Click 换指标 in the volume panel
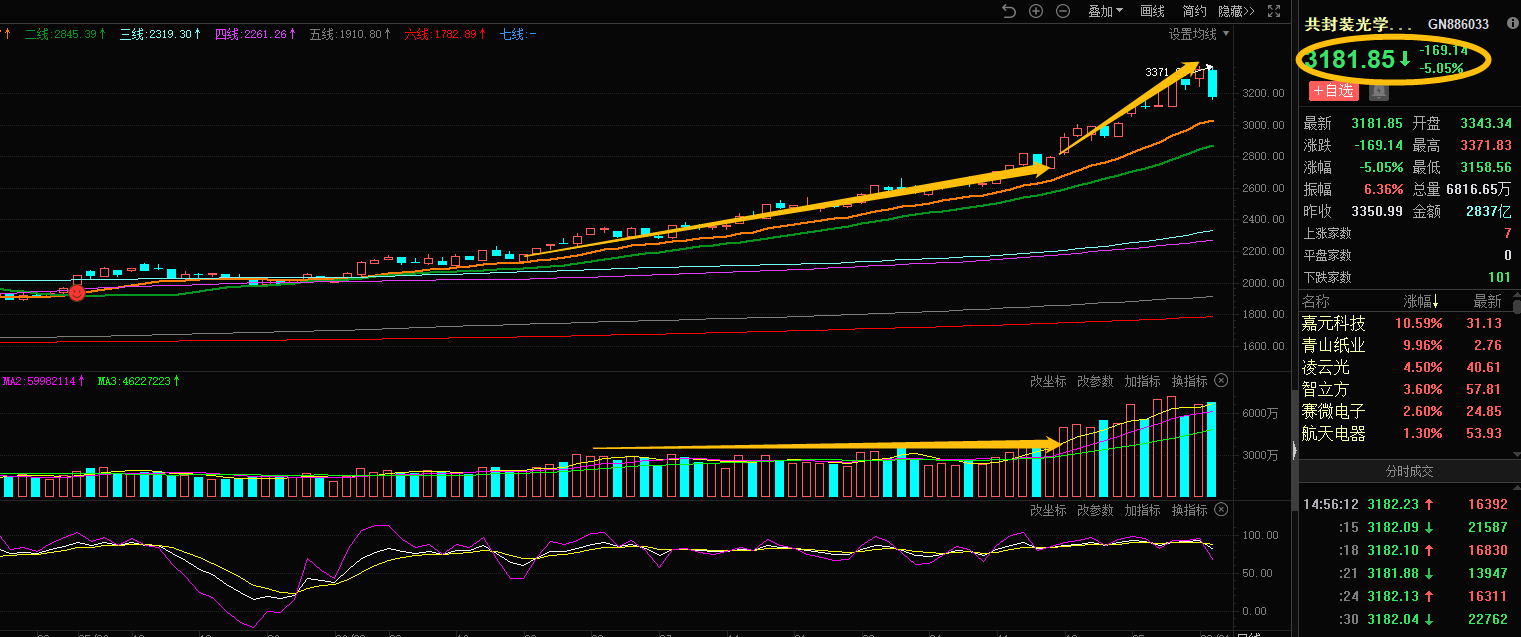Image resolution: width=1521 pixels, height=637 pixels. (x=1189, y=381)
